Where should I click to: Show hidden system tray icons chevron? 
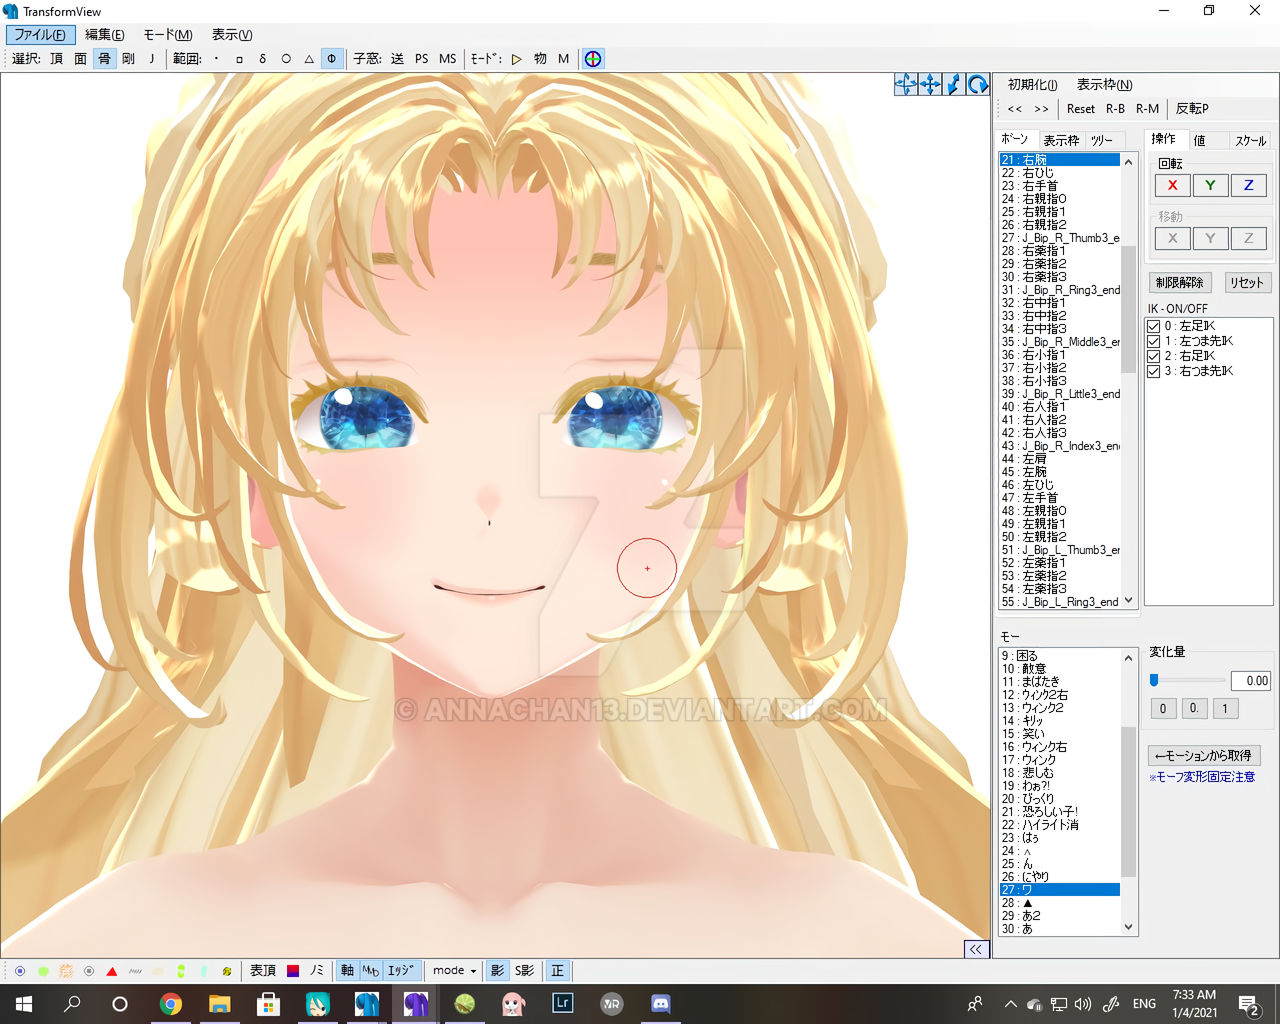click(x=1010, y=1004)
